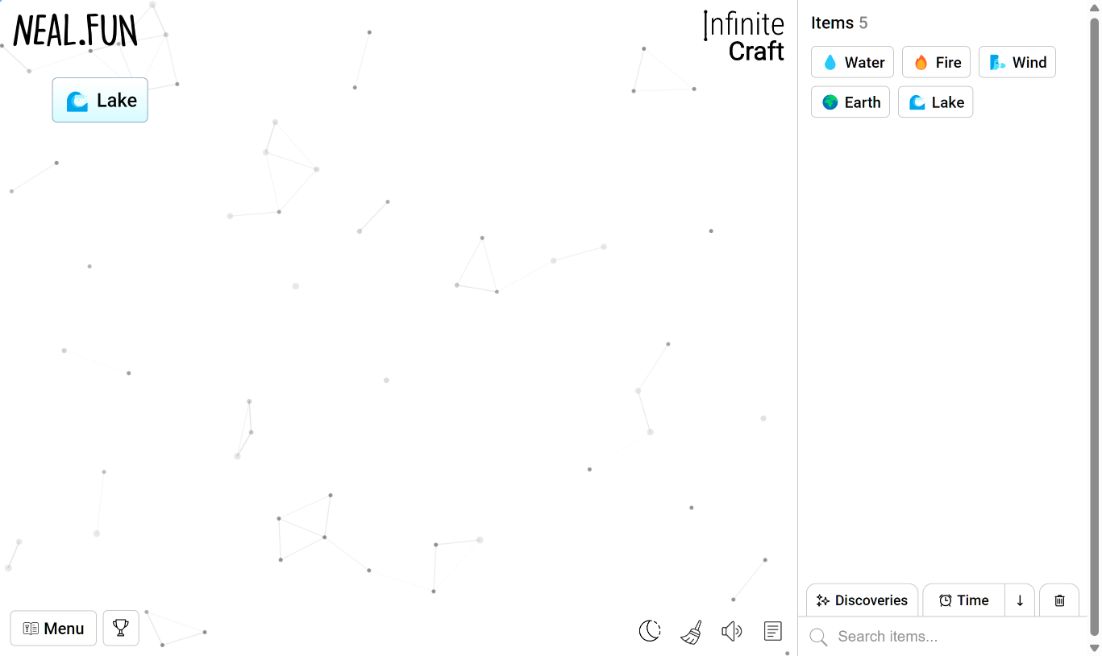1102x656 pixels.
Task: Click the trash delete icon
Action: [1059, 600]
